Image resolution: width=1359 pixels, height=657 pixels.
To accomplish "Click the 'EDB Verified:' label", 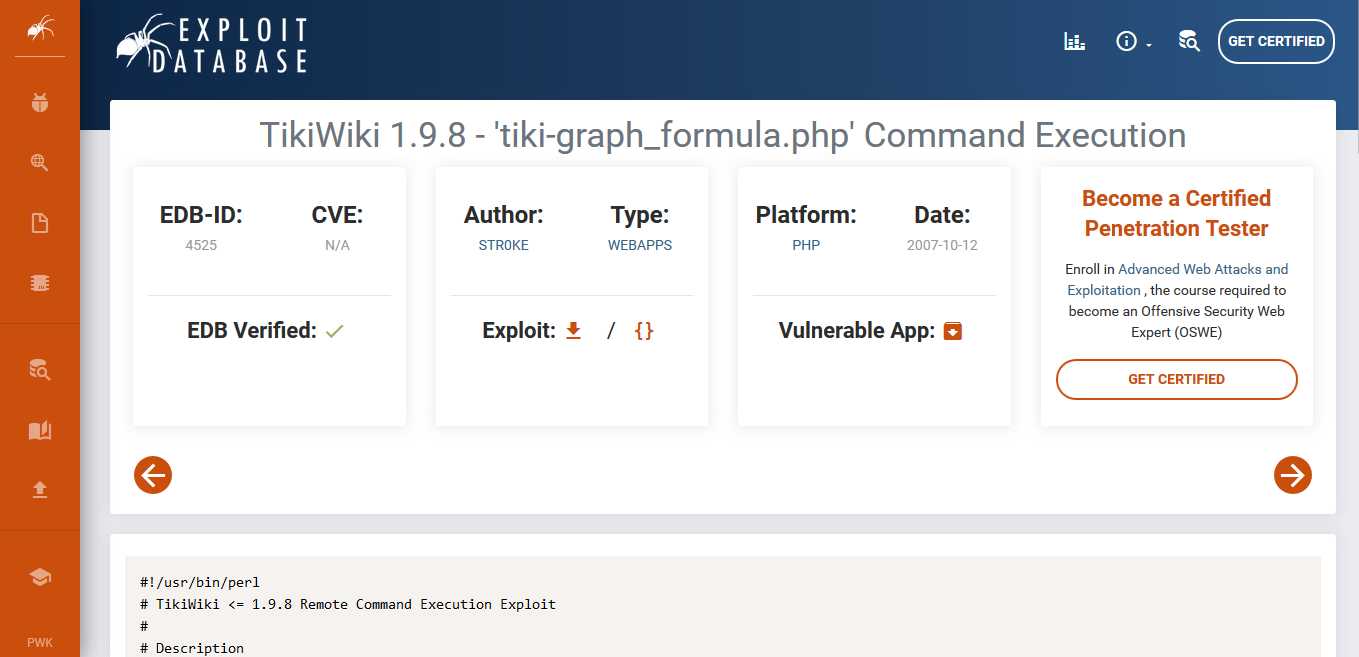I will pyautogui.click(x=252, y=330).
